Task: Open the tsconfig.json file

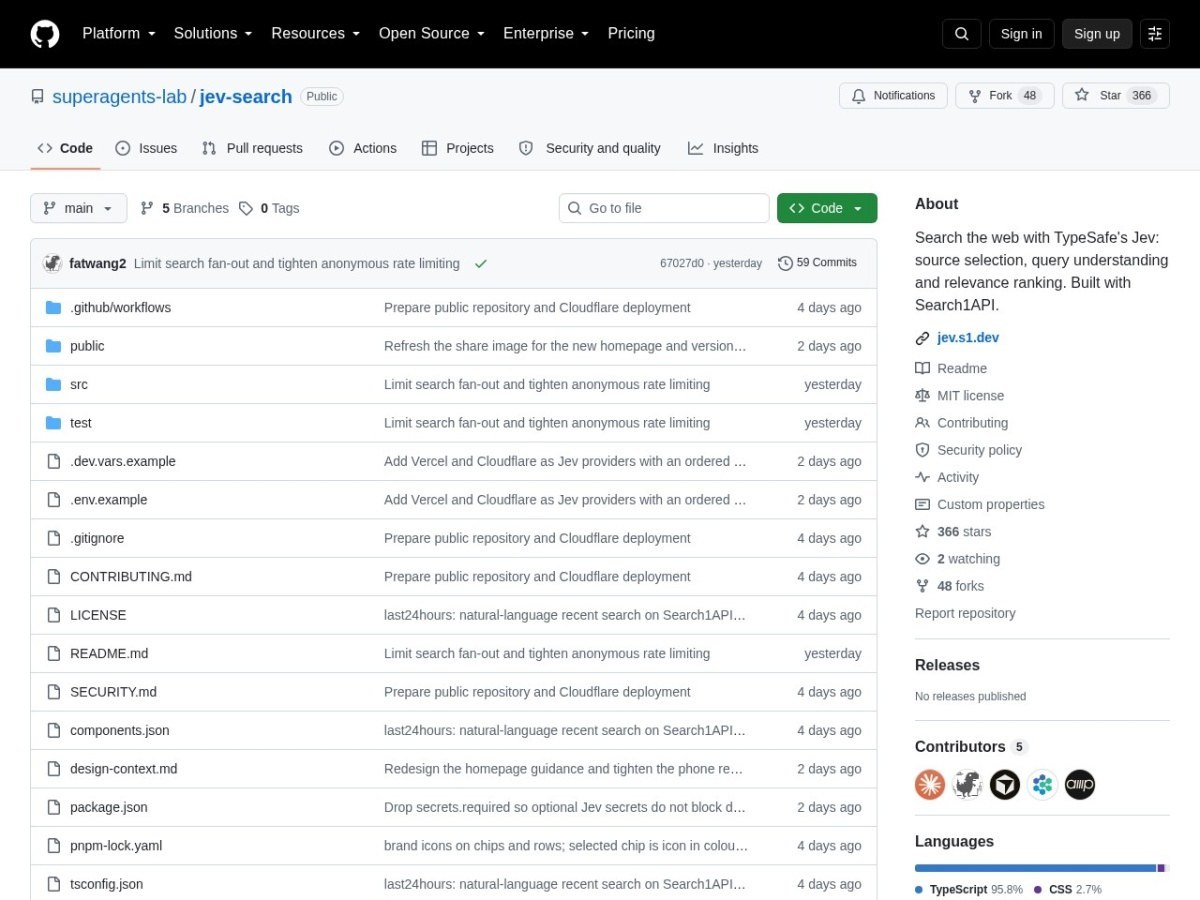Action: (x=106, y=884)
